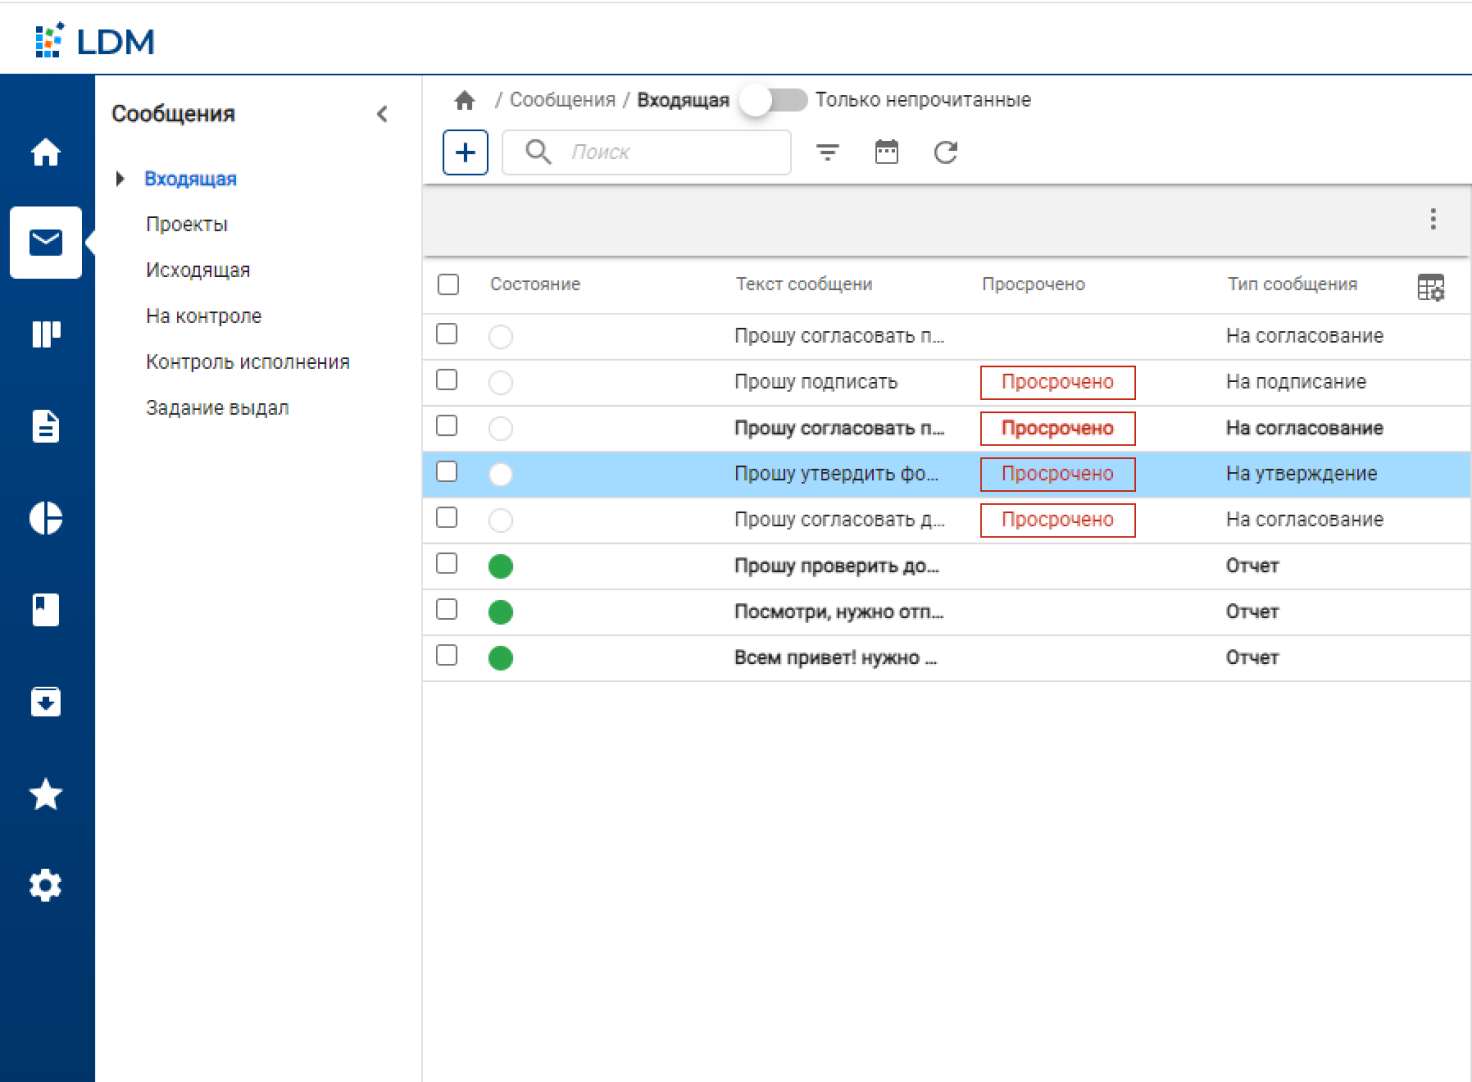1472x1082 pixels.
Task: Click the Просрочено badge in На утверждение row
Action: tap(1058, 474)
